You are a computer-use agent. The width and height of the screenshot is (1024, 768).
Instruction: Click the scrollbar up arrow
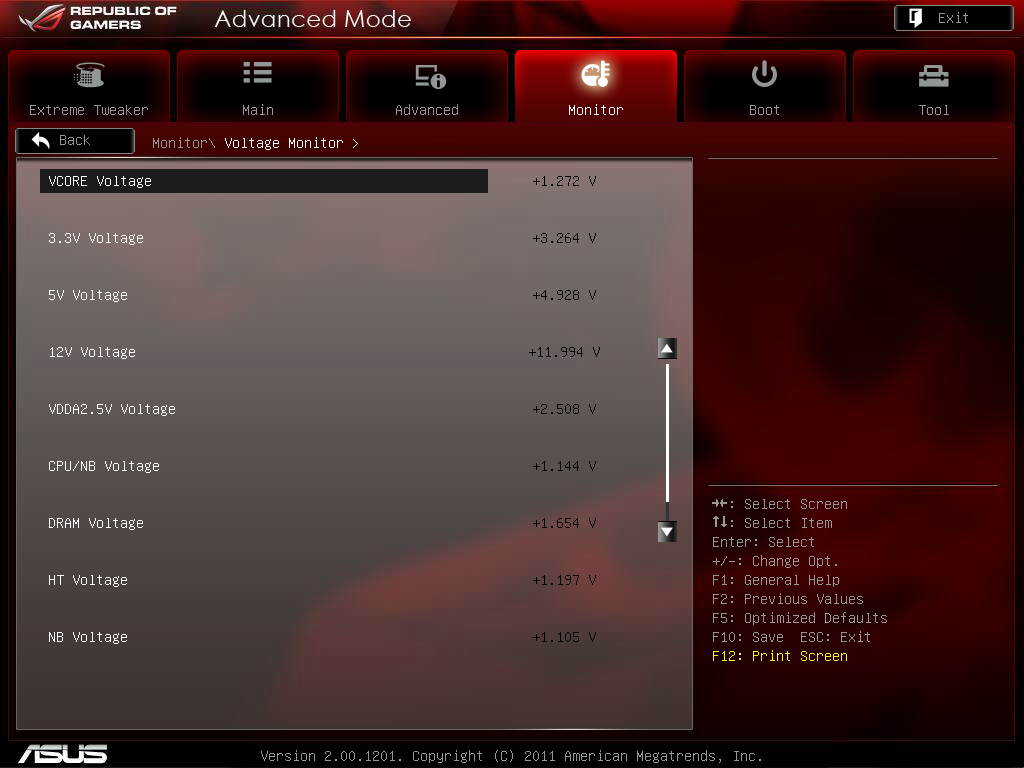pos(667,349)
